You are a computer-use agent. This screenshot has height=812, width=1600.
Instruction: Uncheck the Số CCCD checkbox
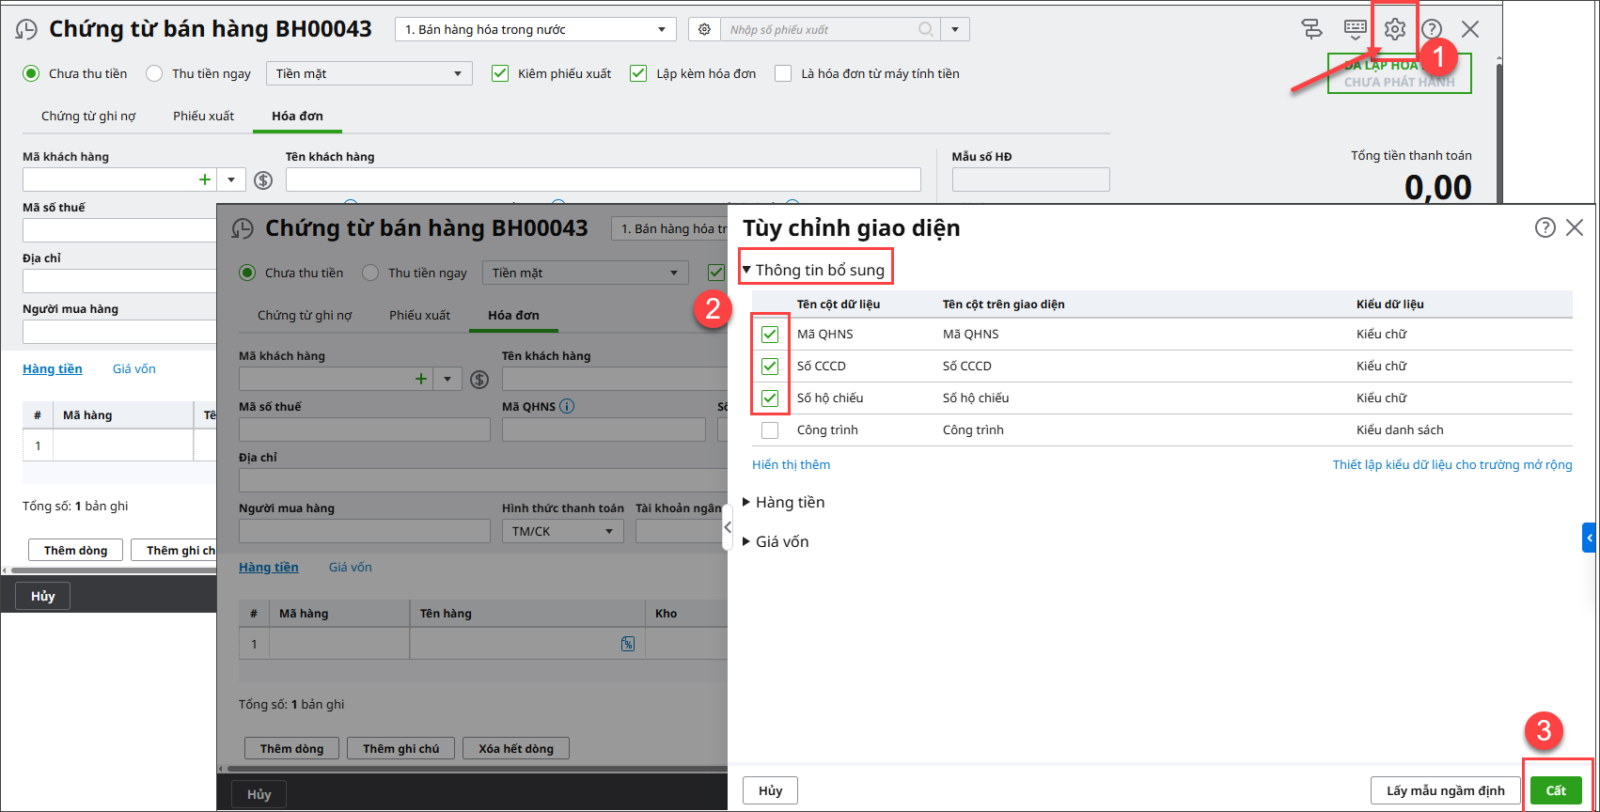tap(770, 366)
